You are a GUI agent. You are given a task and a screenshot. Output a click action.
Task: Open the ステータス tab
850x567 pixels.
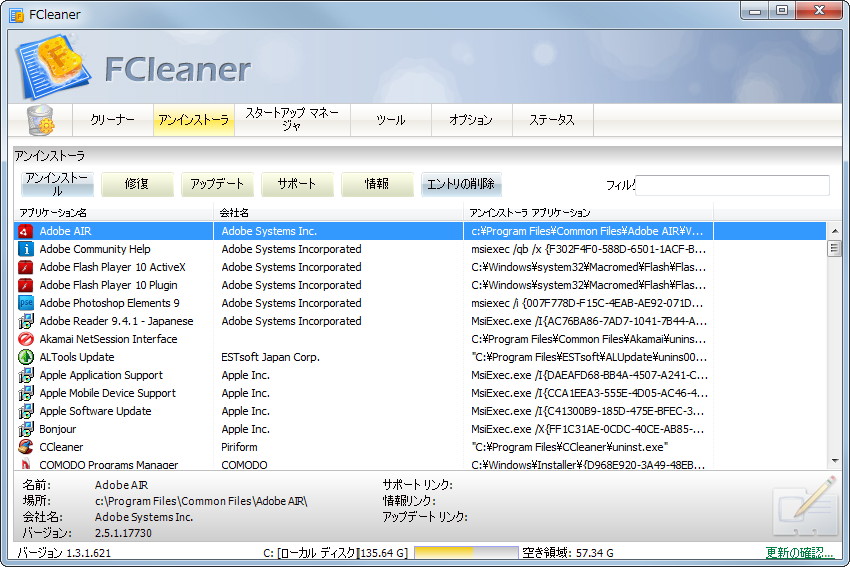point(552,120)
